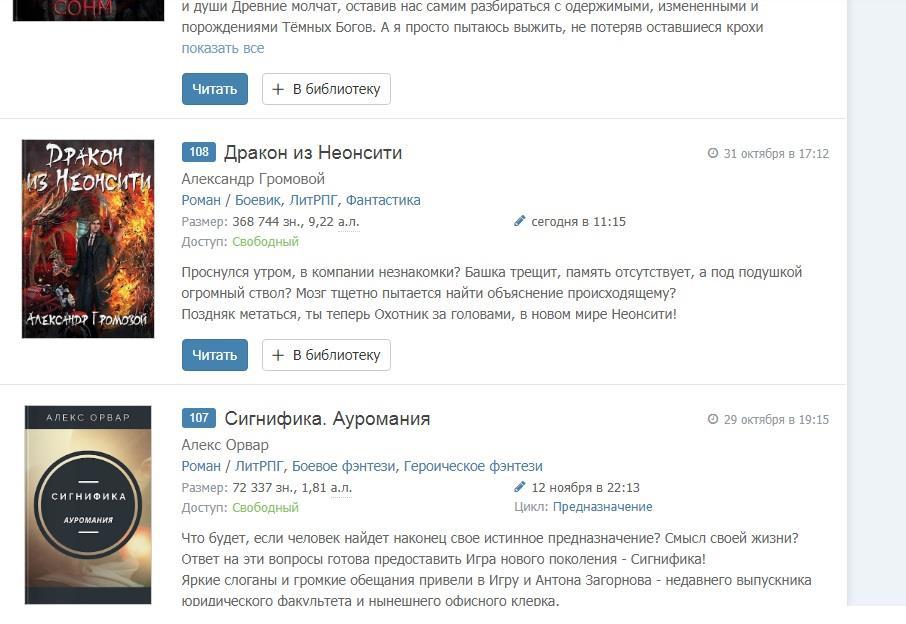Screen dimensions: 906x624
Task: Open the Сигнифика Ауромания cover thumbnail
Action: click(88, 505)
